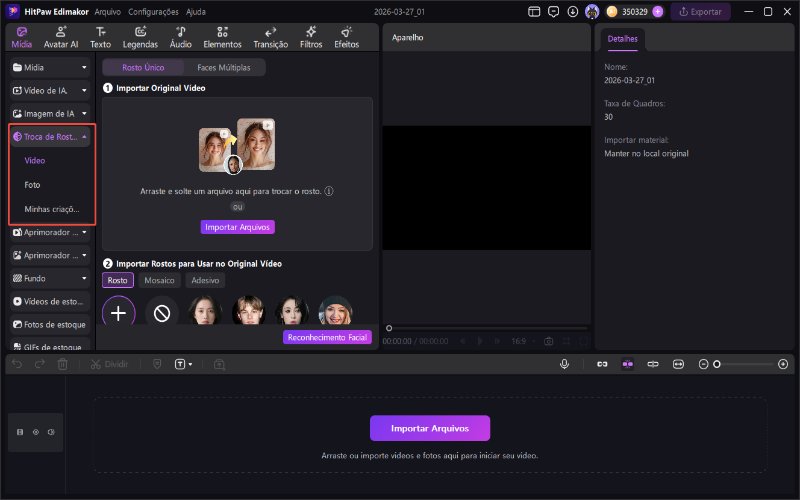Select the no-face (none) icon

pyautogui.click(x=162, y=313)
